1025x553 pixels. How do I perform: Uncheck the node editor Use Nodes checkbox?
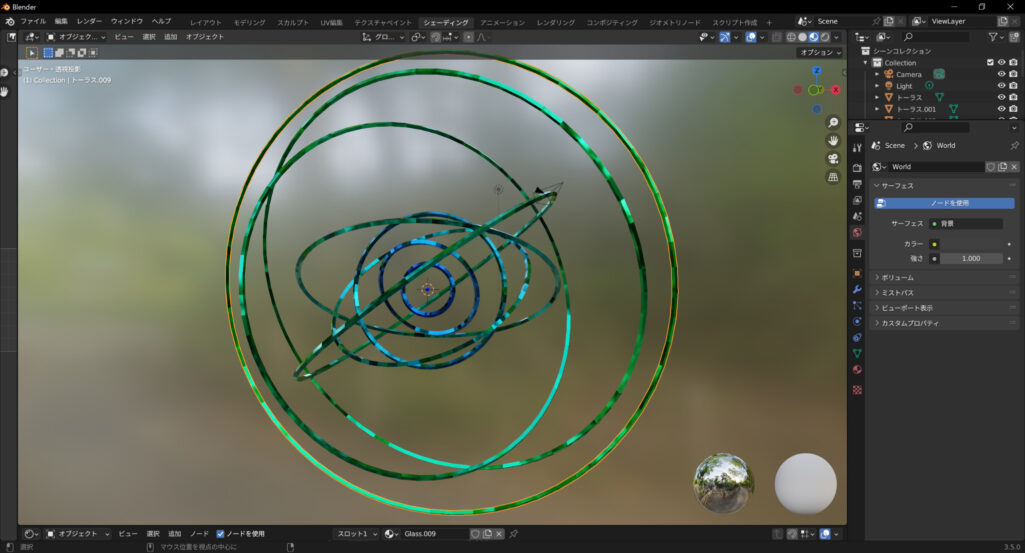pos(220,534)
